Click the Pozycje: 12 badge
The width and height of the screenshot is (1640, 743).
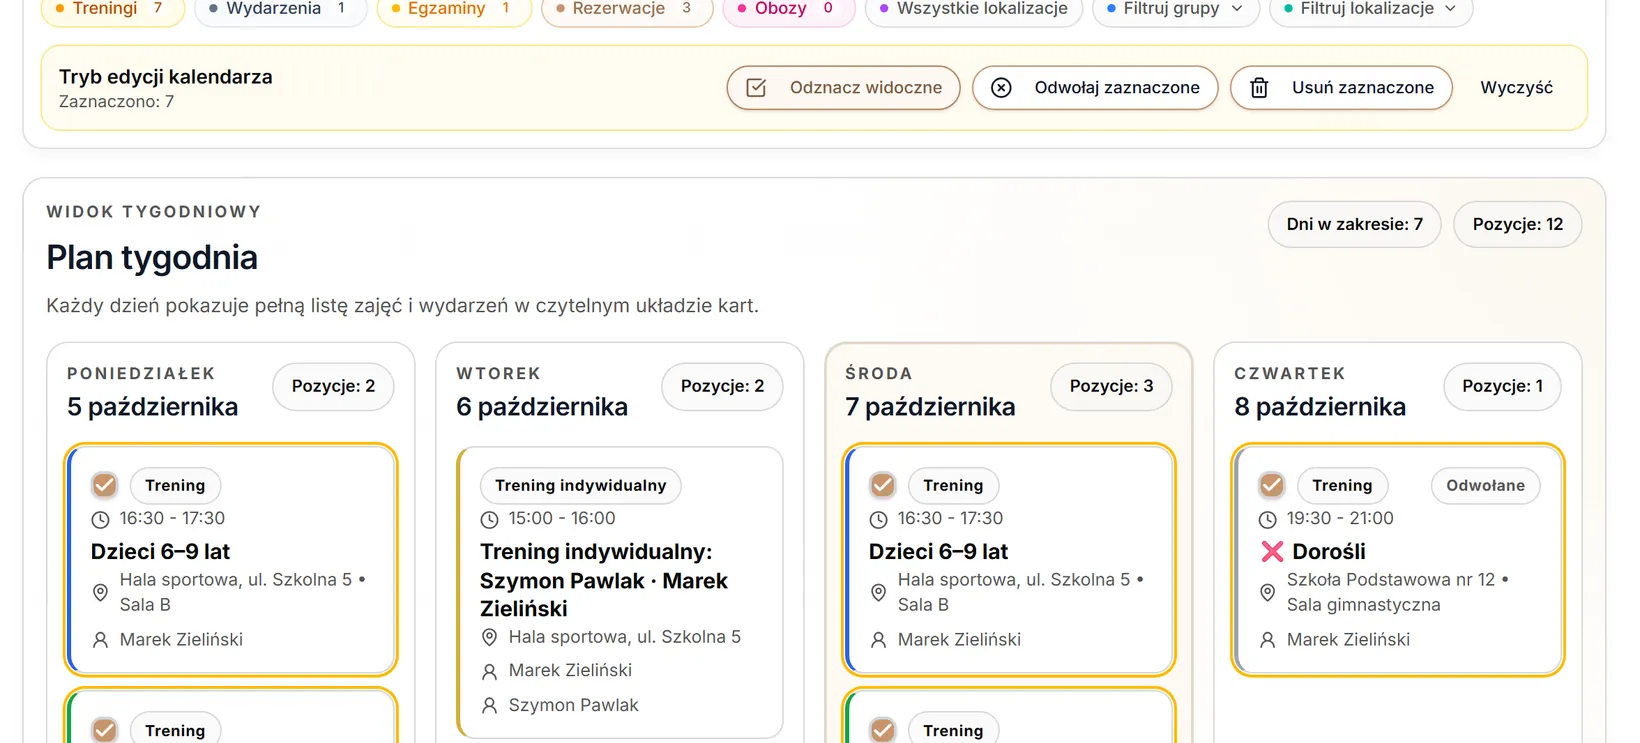pos(1518,224)
